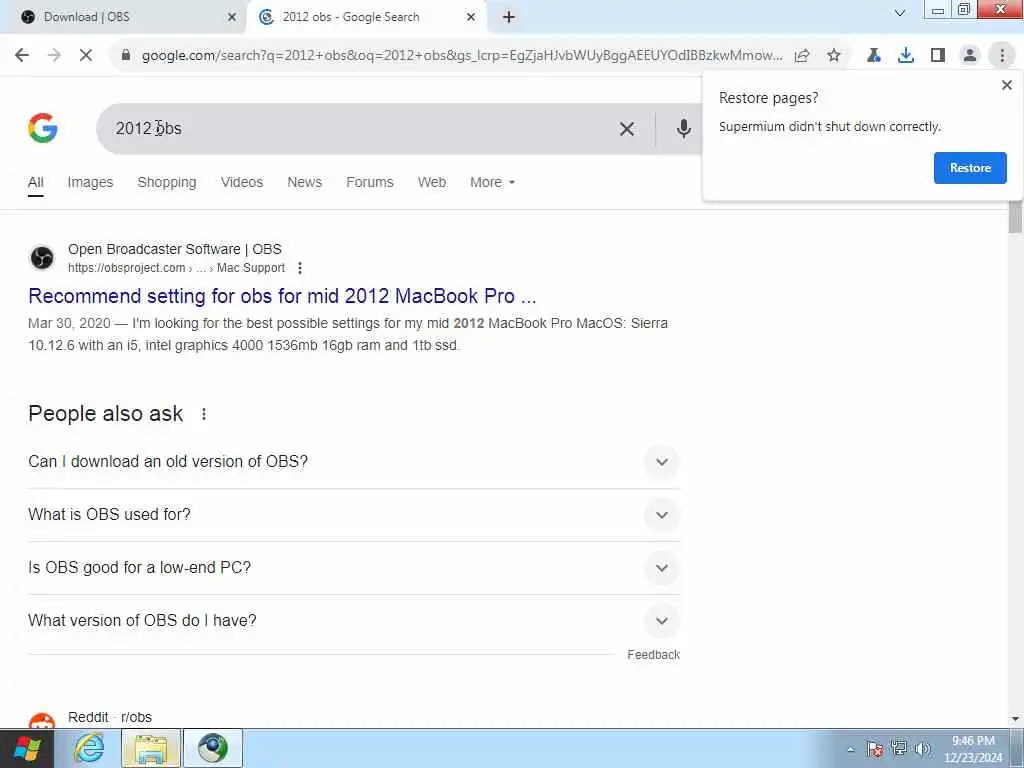Open People also ask options menu
The image size is (1024, 768).
[x=204, y=414]
